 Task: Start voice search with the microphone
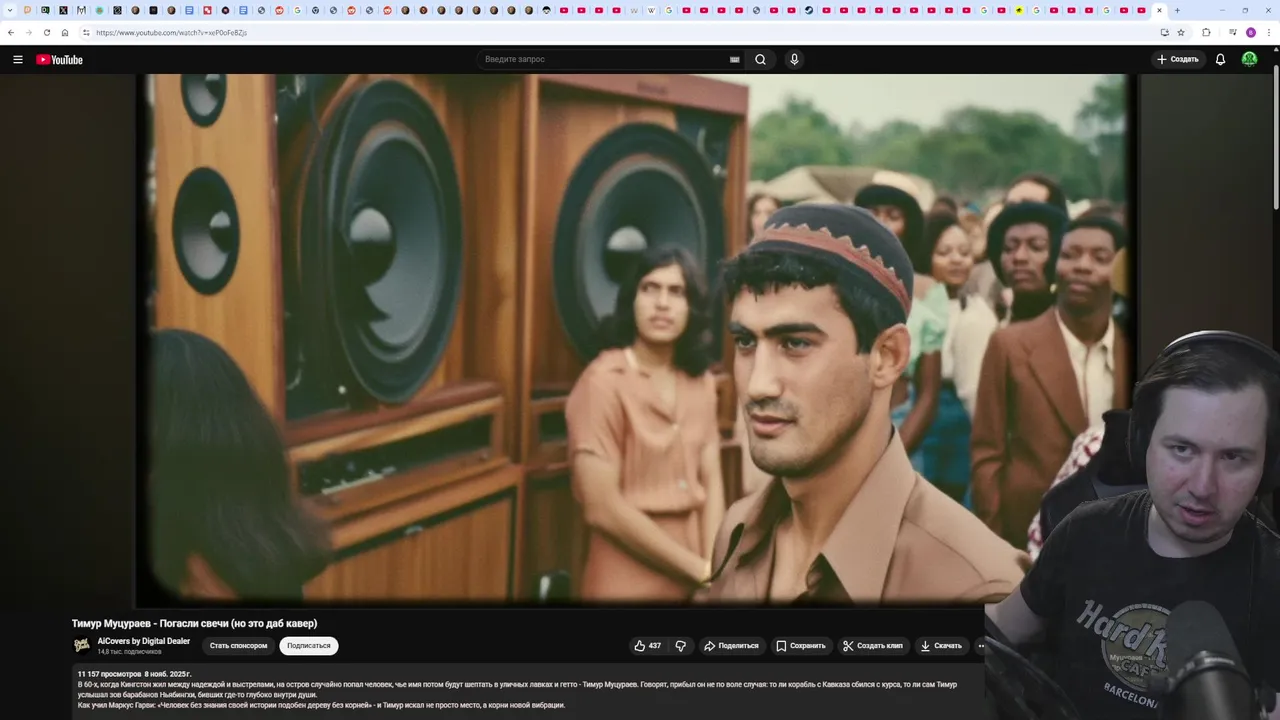point(794,60)
